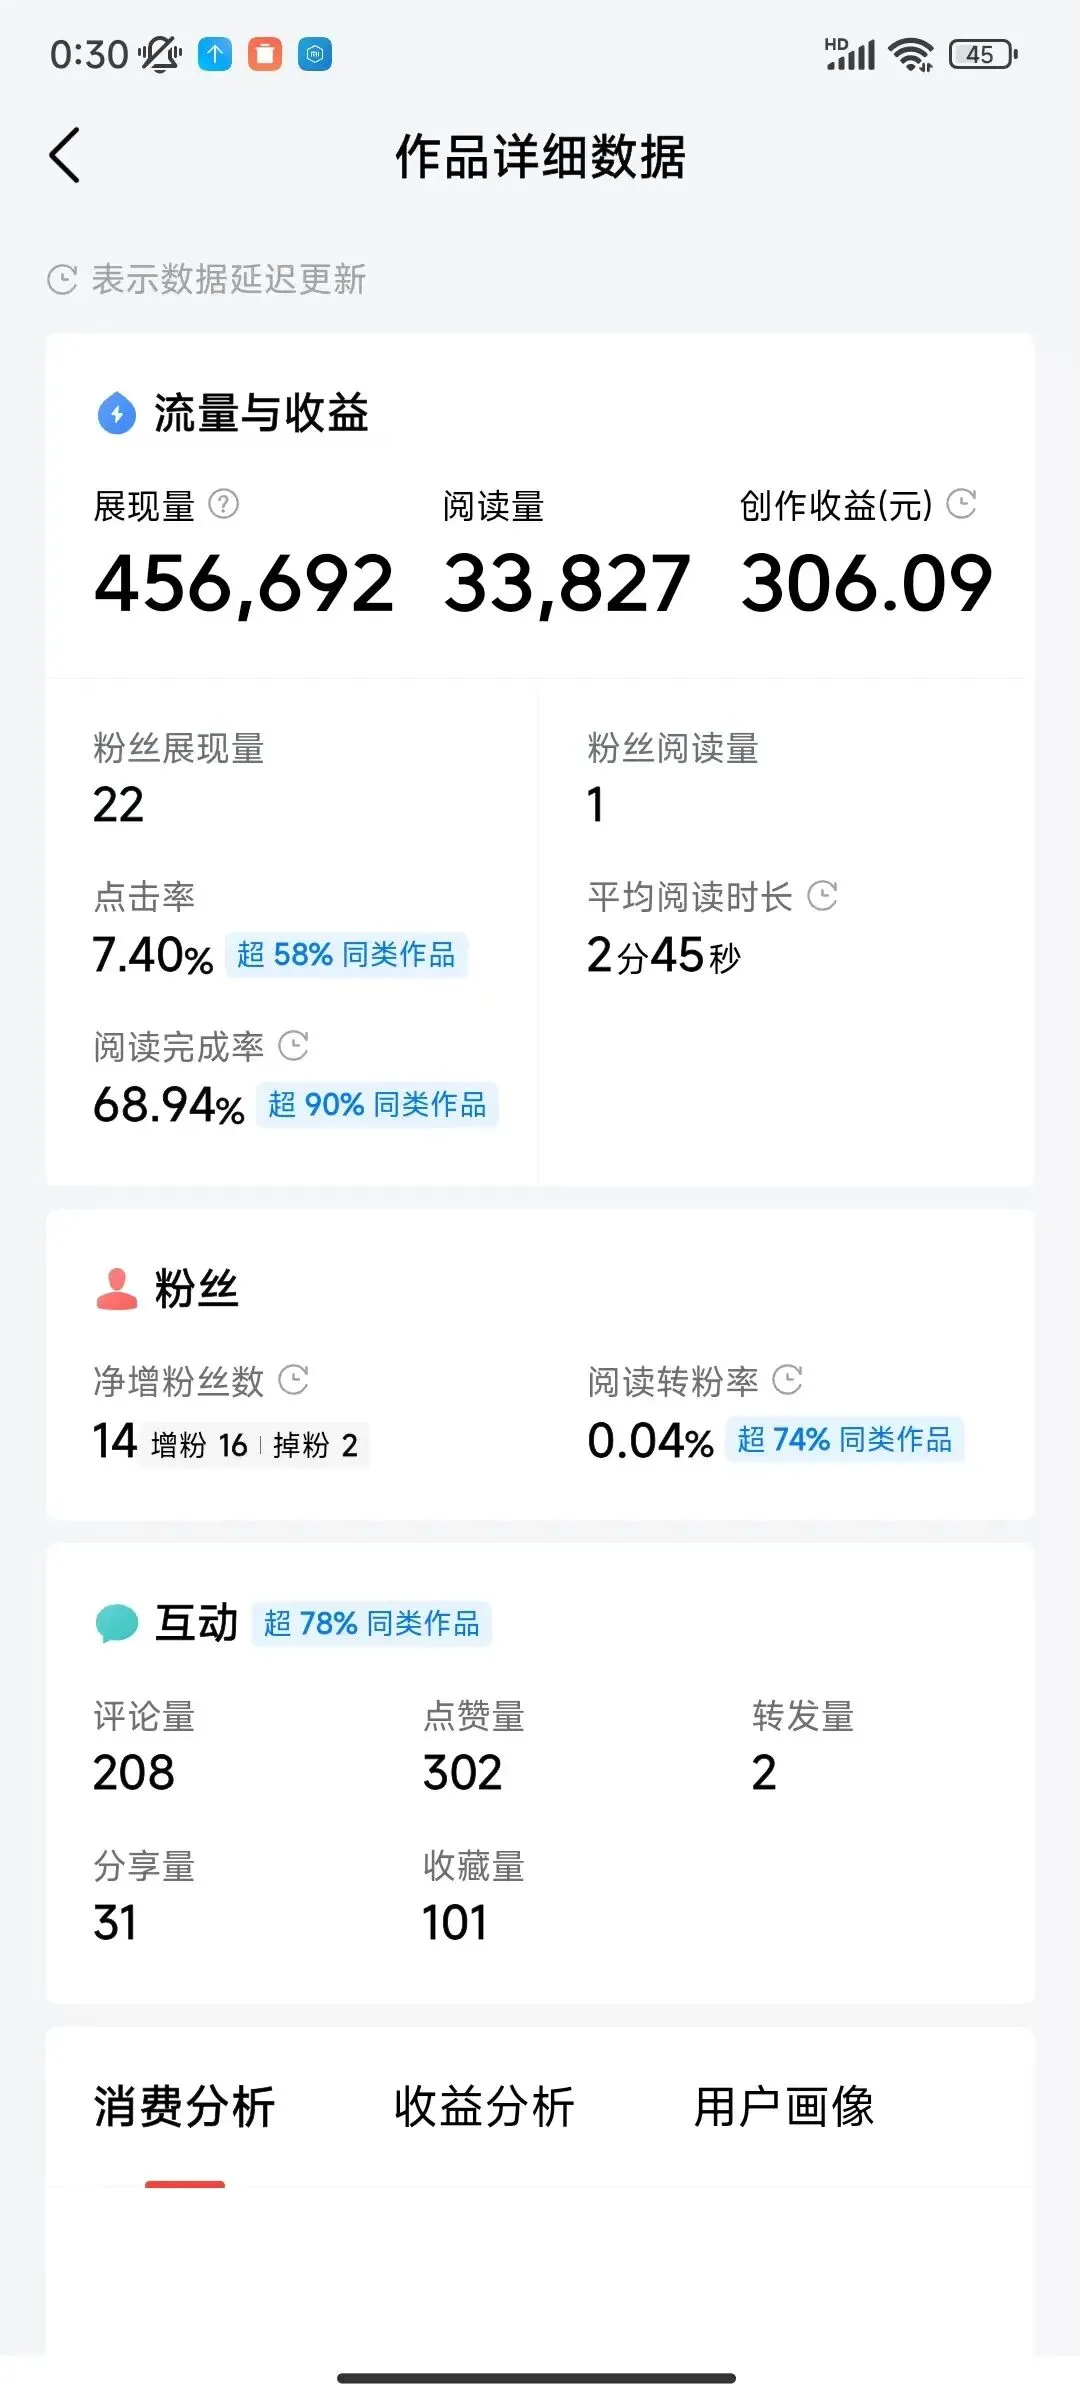
Task: Select the 消费分析 tab
Action: pyautogui.click(x=184, y=2107)
